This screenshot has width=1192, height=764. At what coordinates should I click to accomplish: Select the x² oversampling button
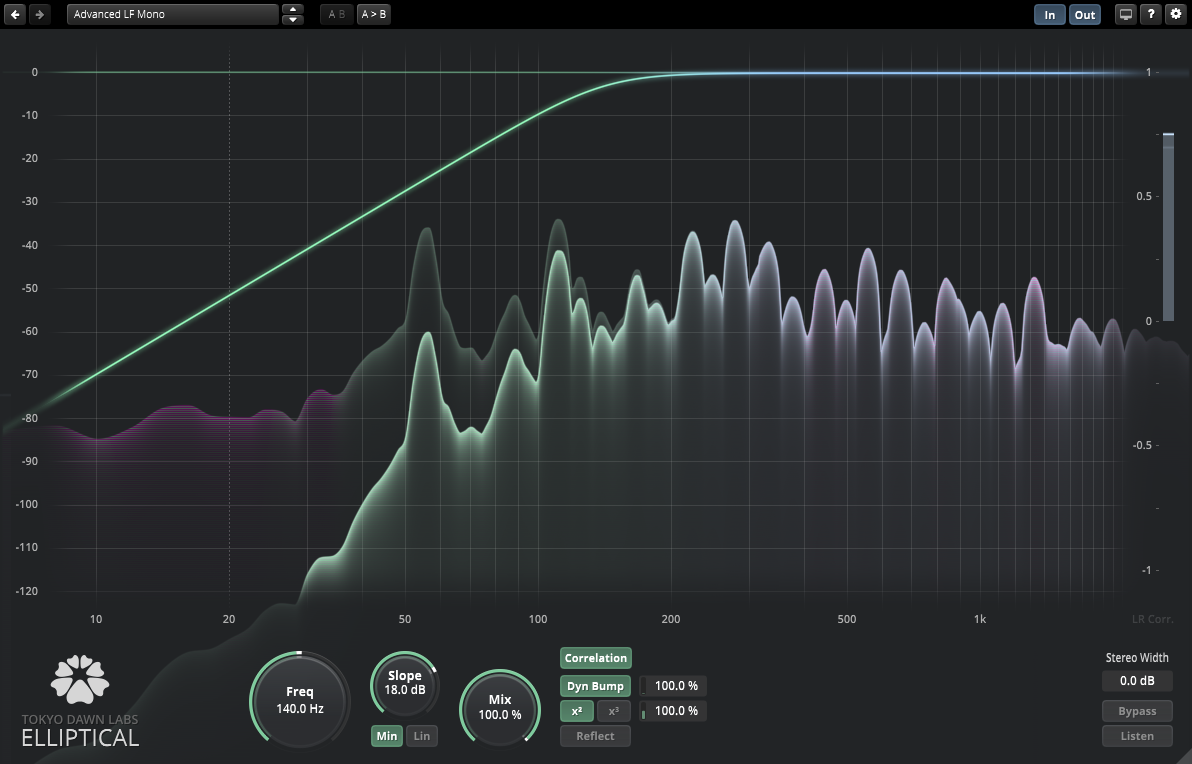pos(576,711)
